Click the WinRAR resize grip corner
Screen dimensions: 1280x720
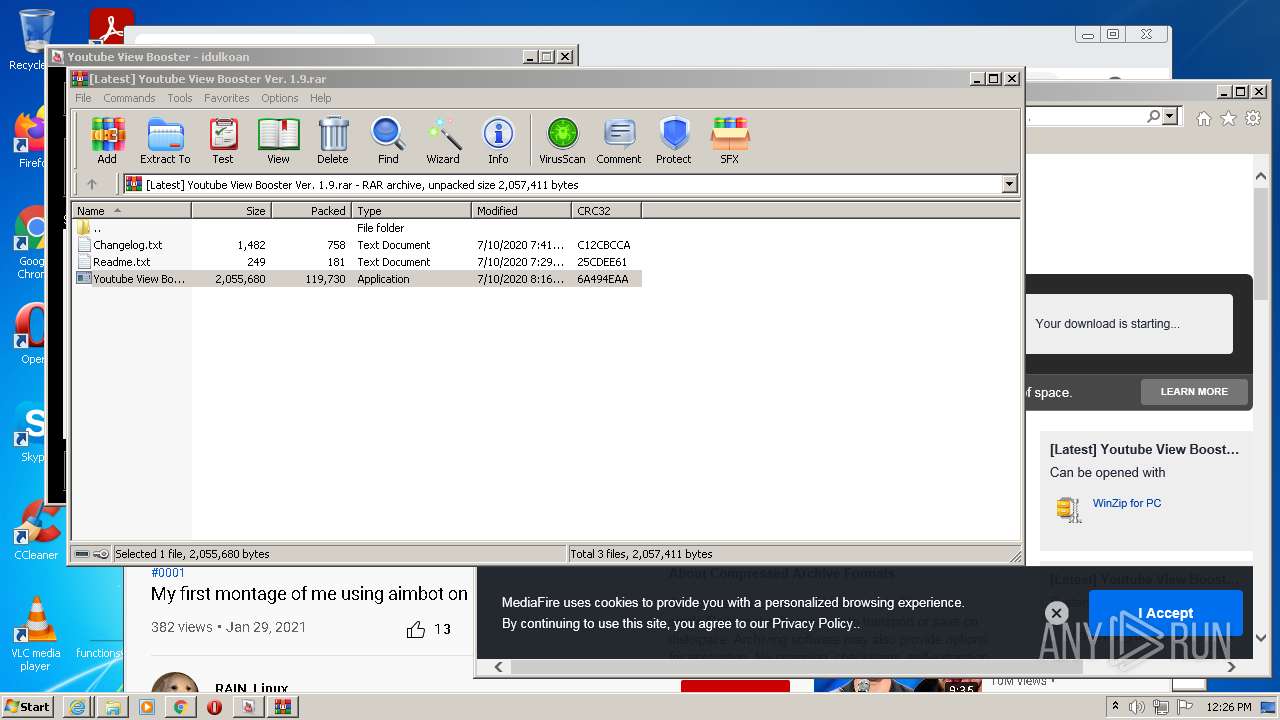click(1015, 556)
